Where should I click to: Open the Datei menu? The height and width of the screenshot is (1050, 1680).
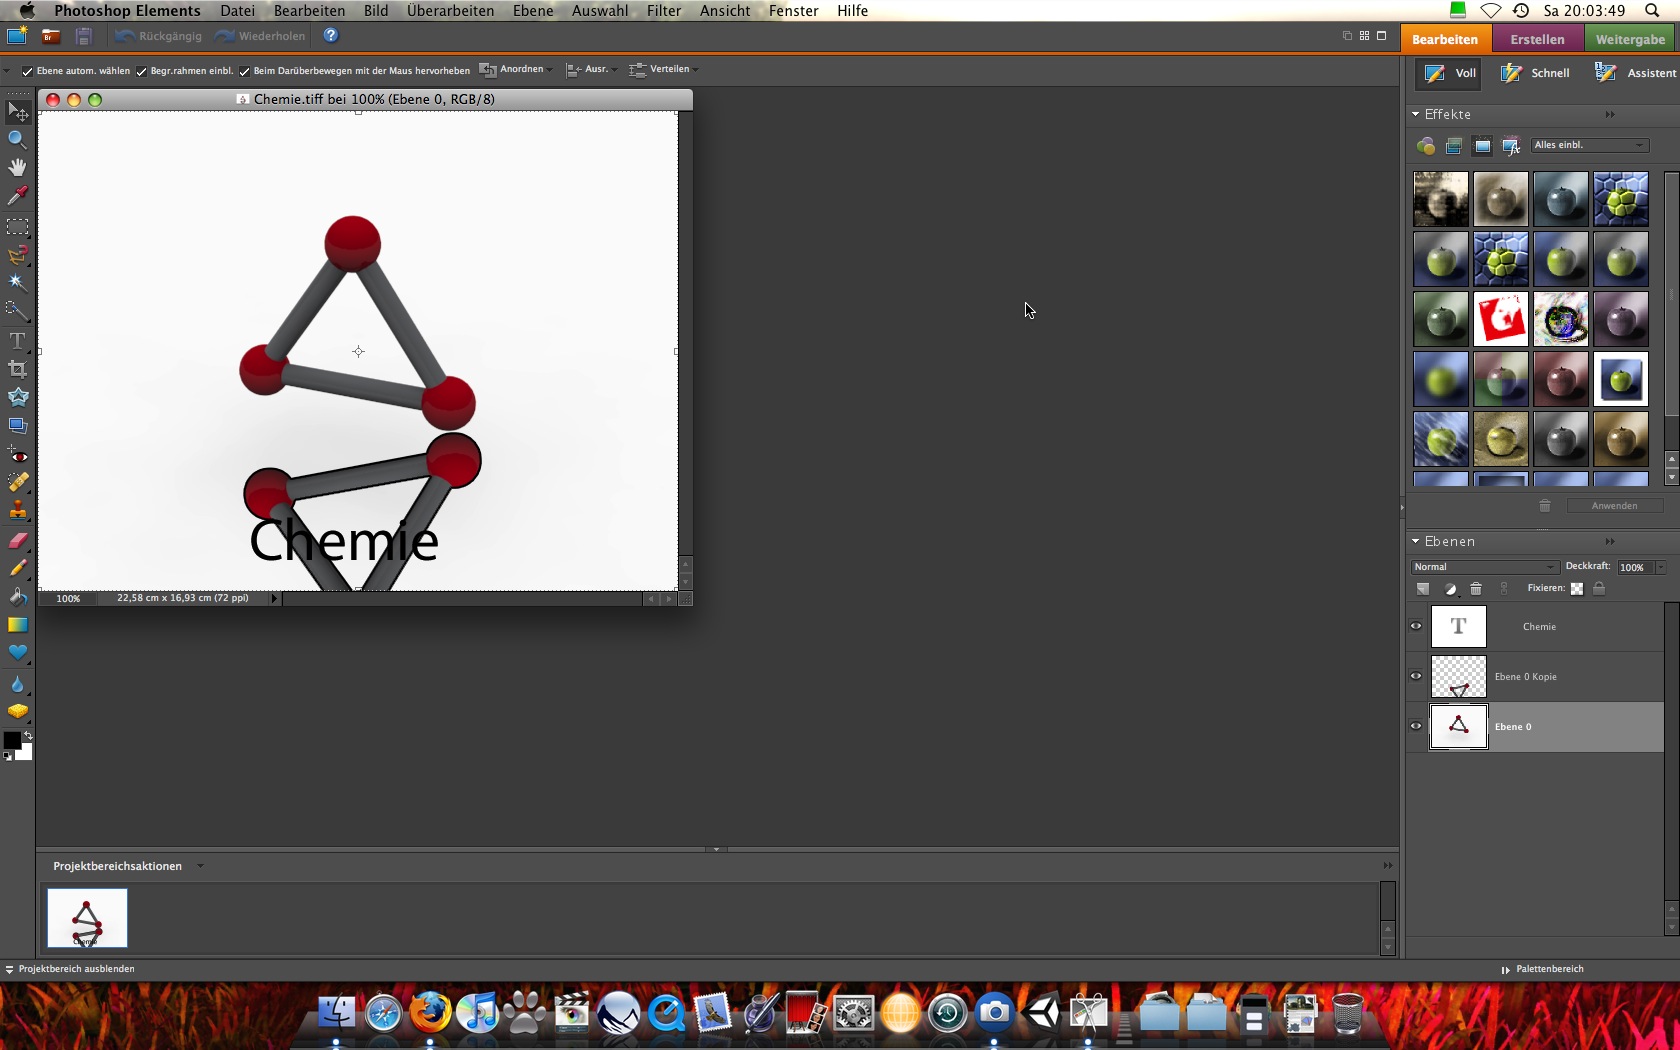coord(237,11)
